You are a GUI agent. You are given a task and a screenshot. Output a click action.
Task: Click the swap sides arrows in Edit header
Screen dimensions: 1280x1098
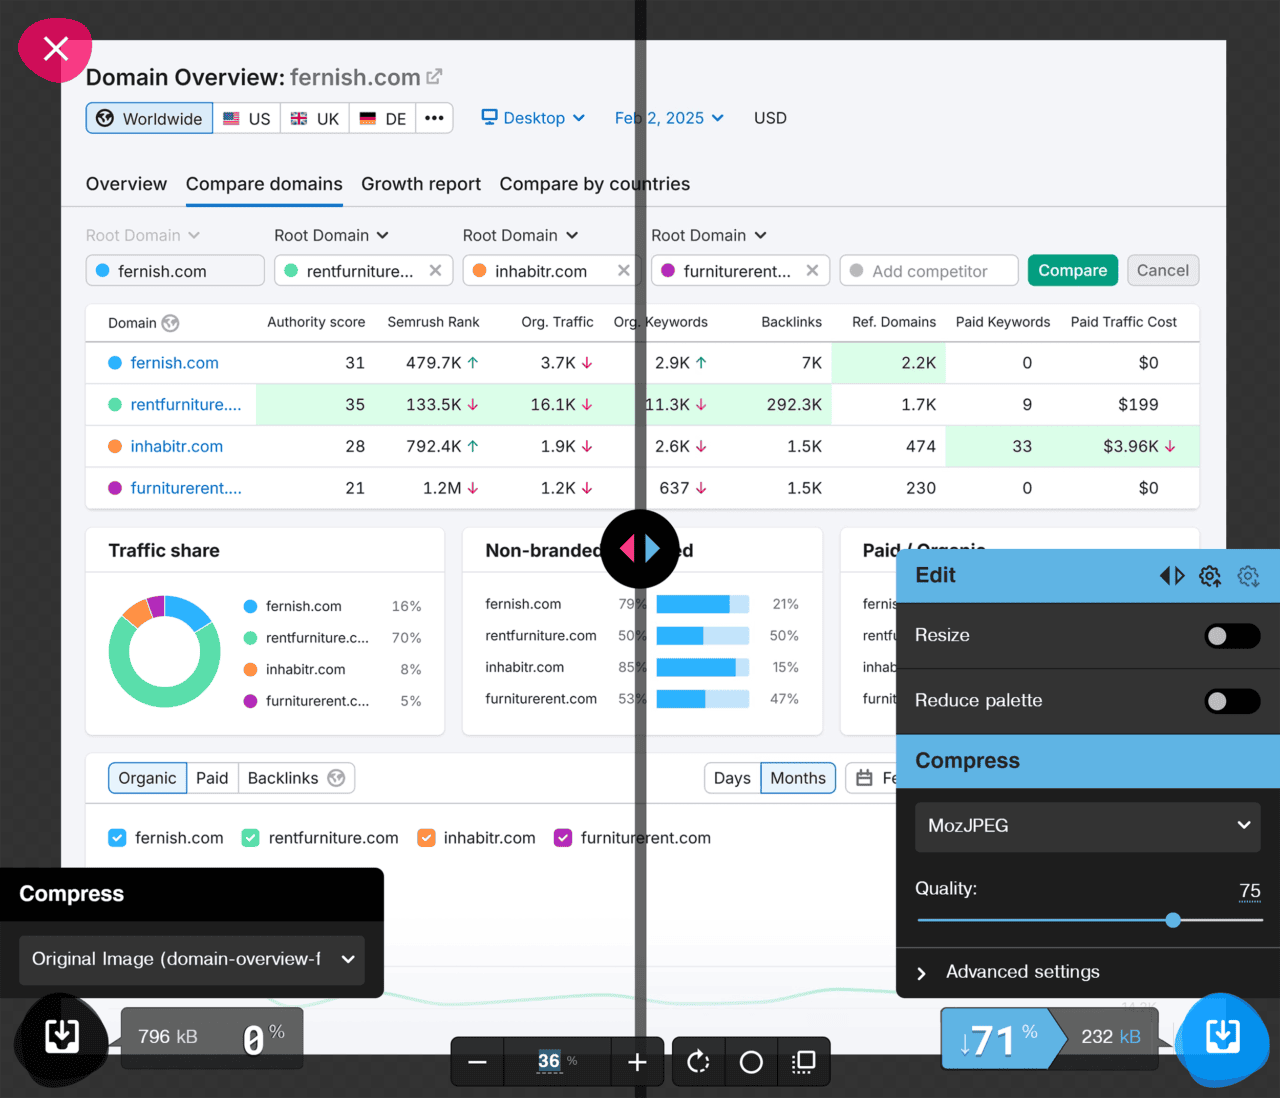point(1172,576)
